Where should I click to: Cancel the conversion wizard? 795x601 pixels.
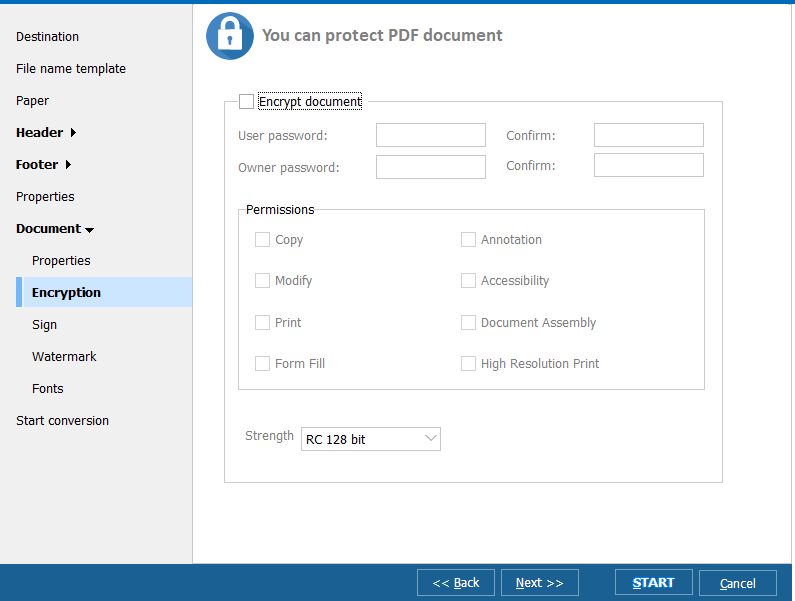click(738, 583)
